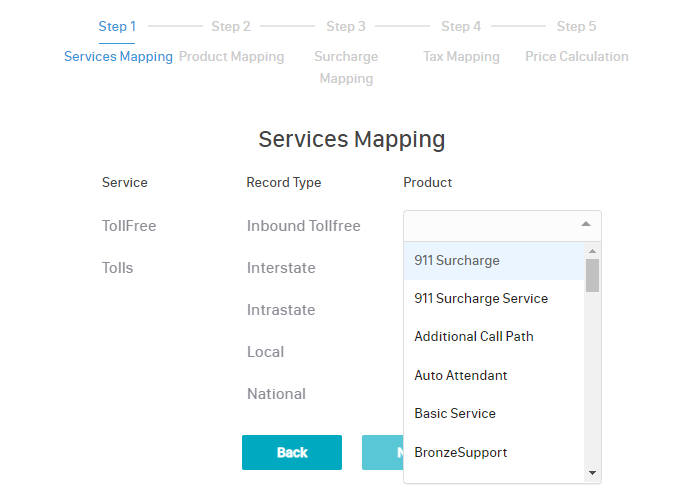This screenshot has width=683, height=492.
Task: Select BronzeSupport product option
Action: (x=461, y=453)
